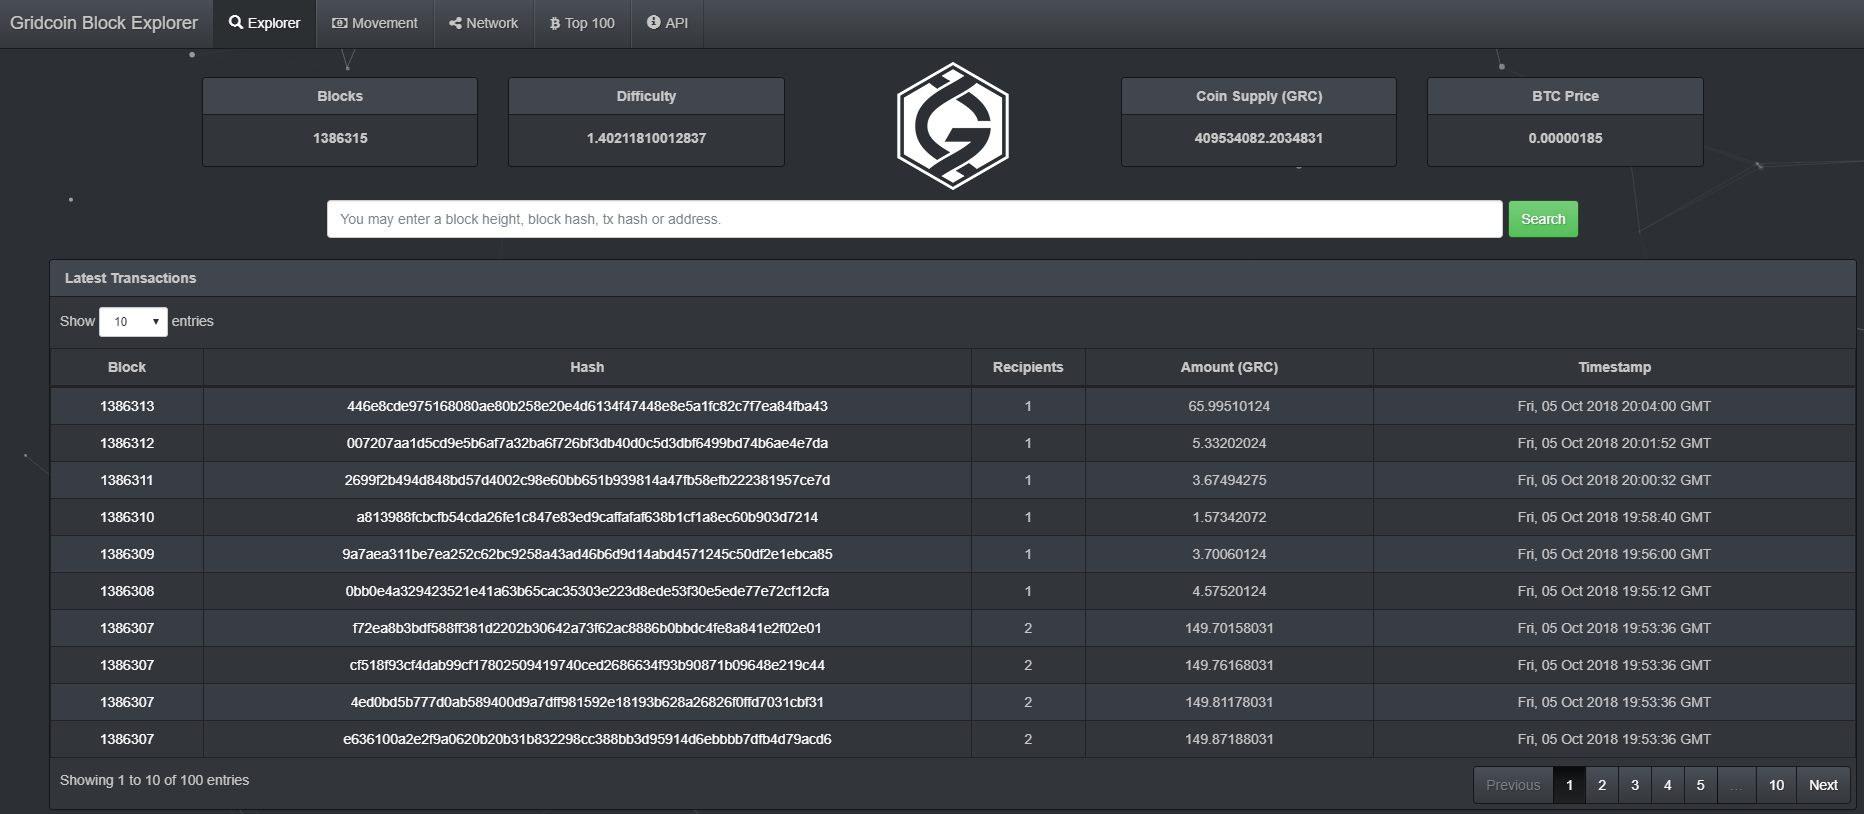Open transaction hash starting a813988f
Screen dimensions: 1864x814
pos(587,517)
